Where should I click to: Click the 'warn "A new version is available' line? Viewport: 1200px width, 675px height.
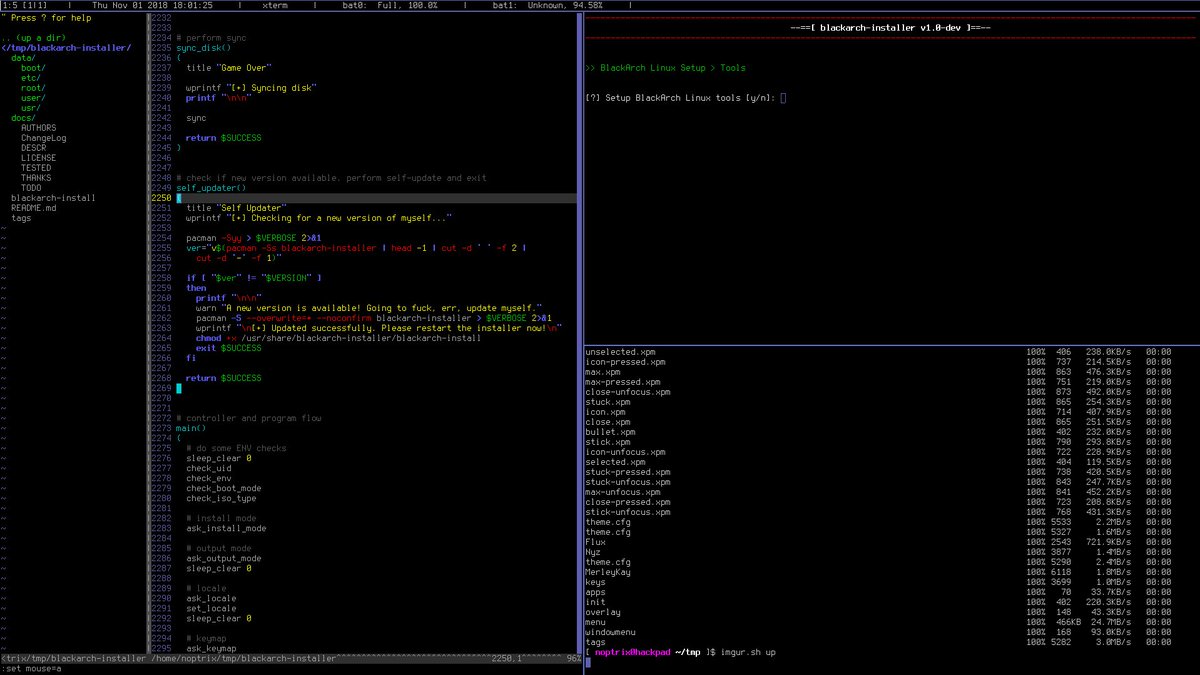tap(369, 308)
